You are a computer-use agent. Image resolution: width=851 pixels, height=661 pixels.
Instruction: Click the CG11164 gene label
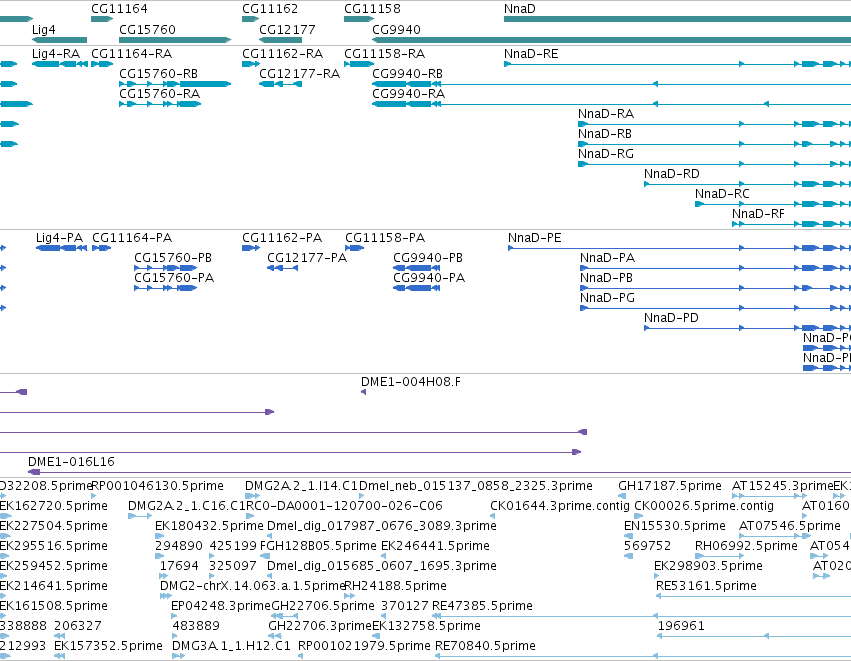[x=119, y=9]
